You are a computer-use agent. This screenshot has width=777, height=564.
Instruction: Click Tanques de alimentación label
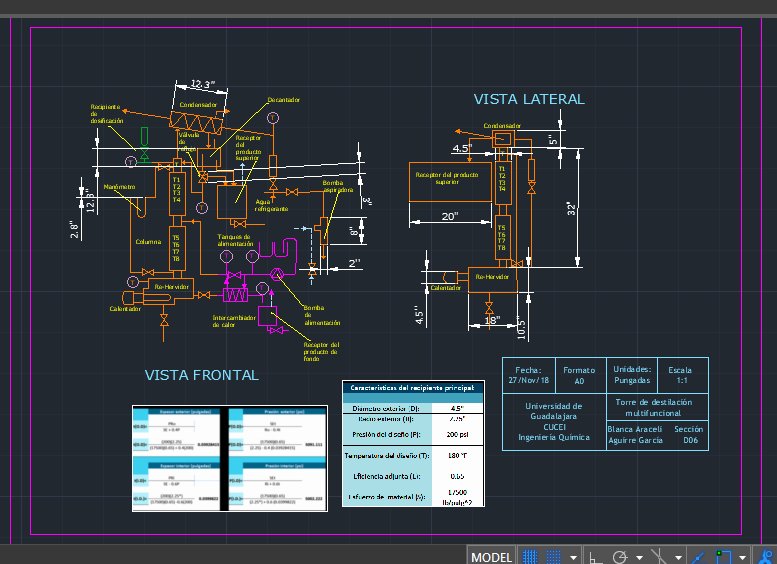[235, 240]
